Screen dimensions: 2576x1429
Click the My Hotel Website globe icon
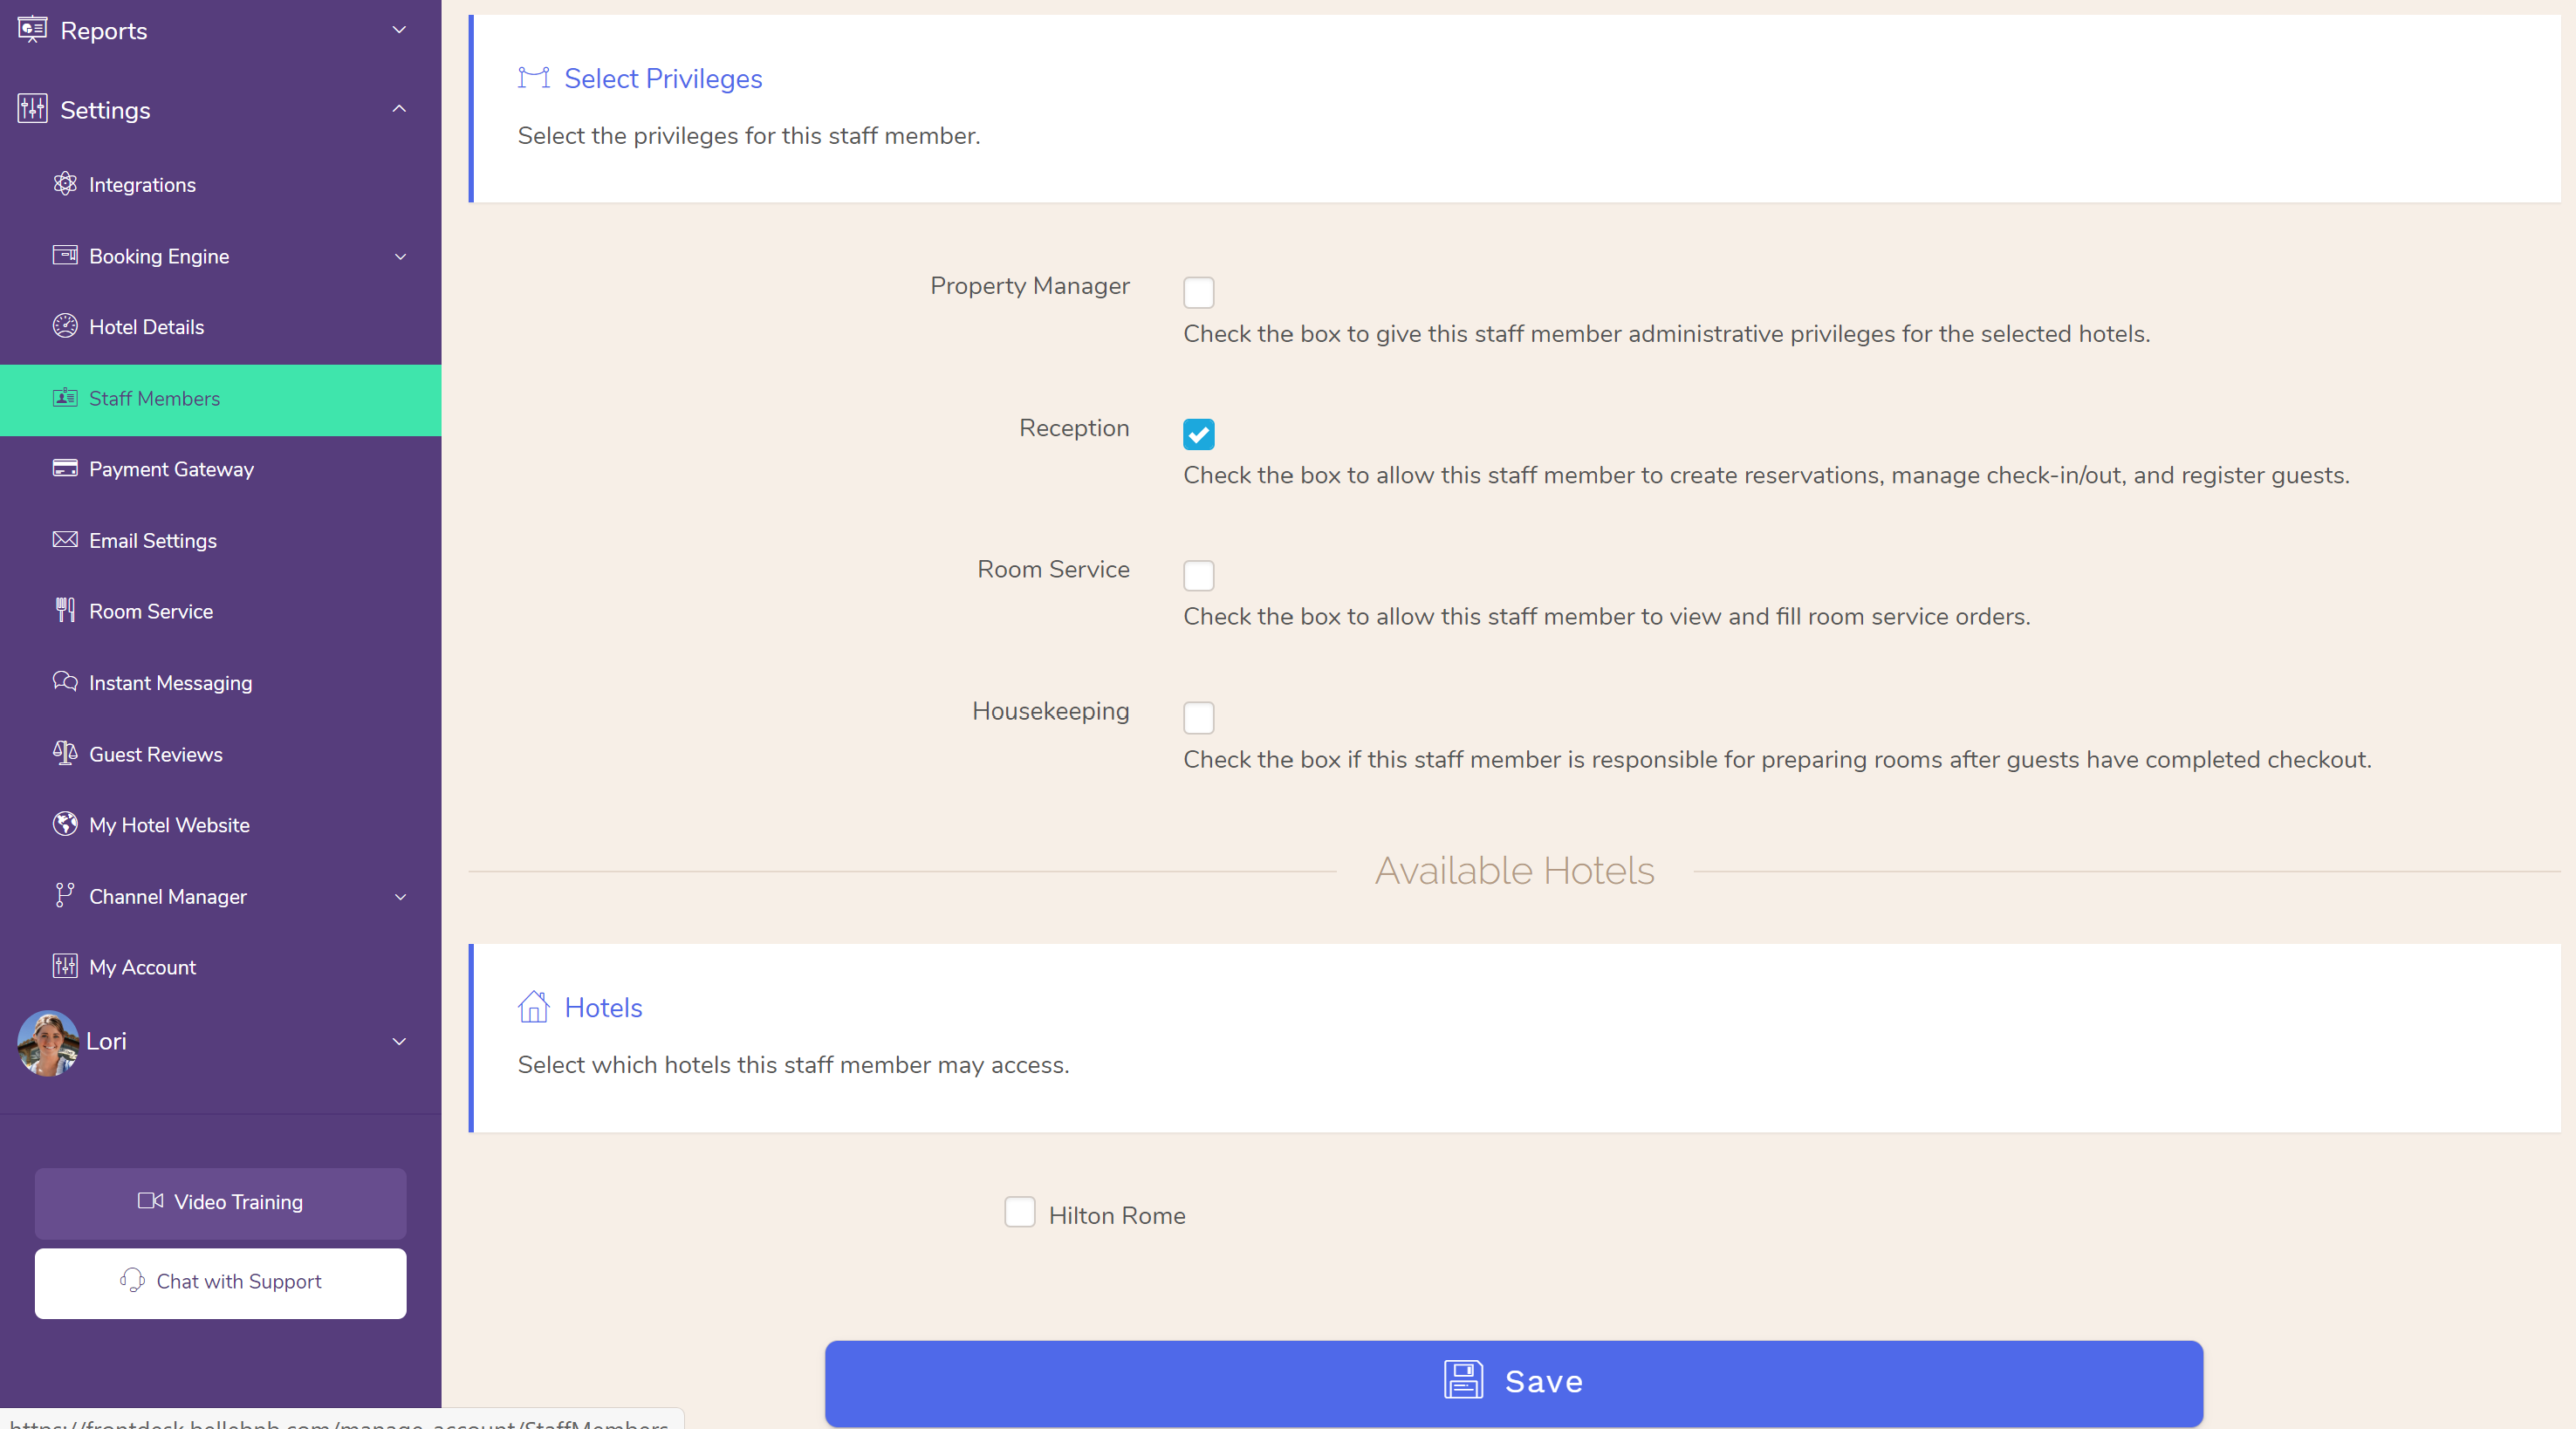(x=65, y=824)
